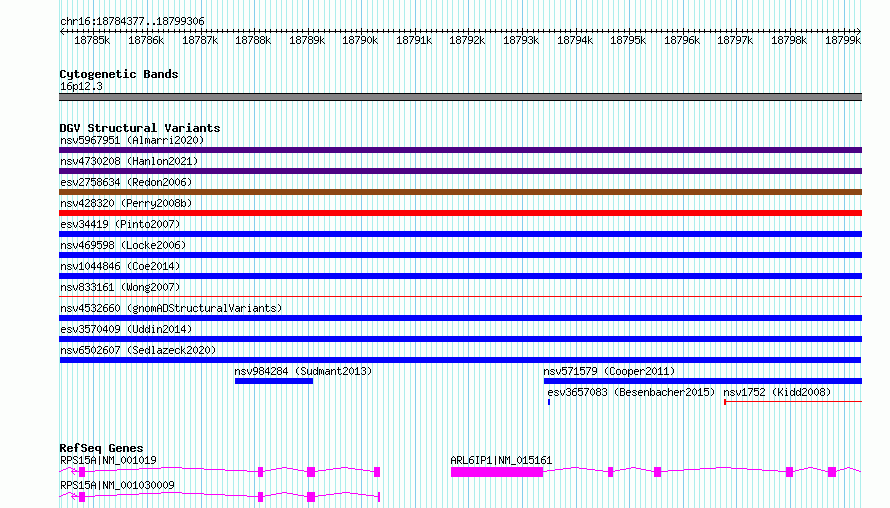Click the 18793k ruler tick label
890x508 pixels.
pos(521,40)
